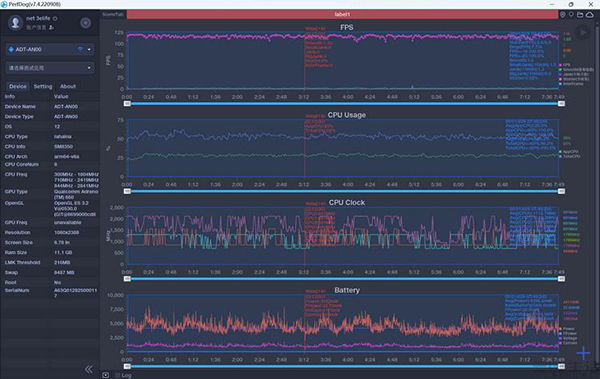600x379 pixels.
Task: Click the Battery chart title
Action: 347,290
